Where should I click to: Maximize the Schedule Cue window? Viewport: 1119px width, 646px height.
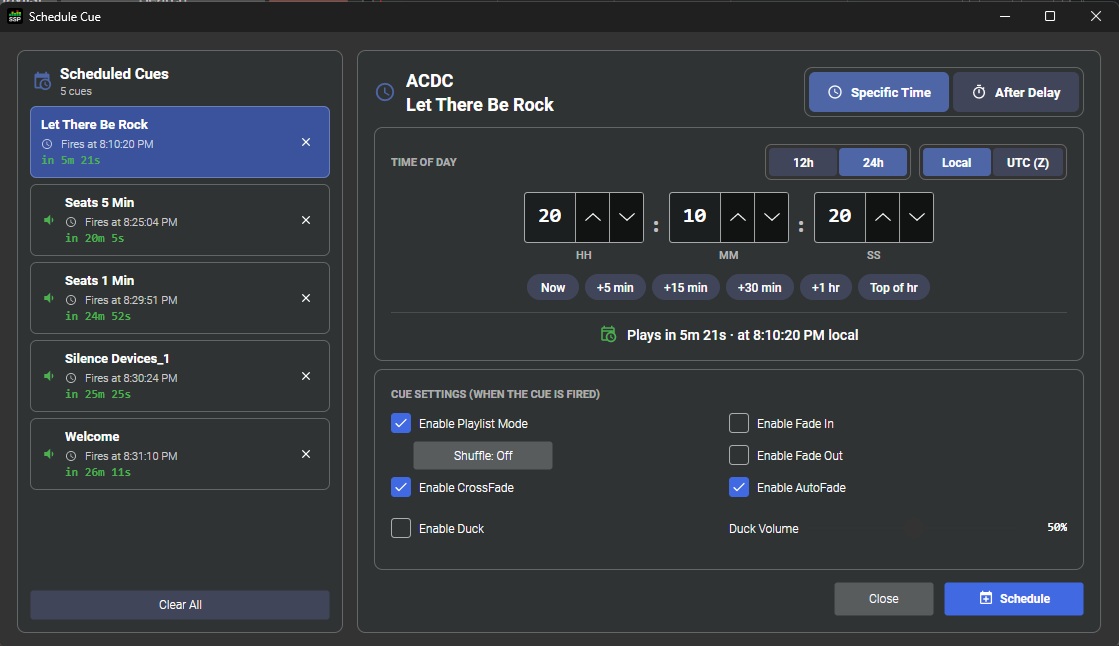1050,16
